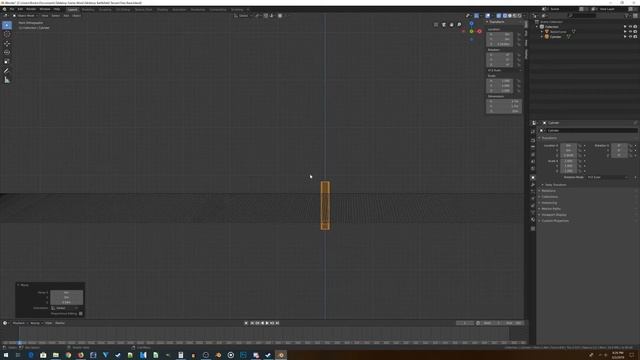The image size is (640, 360).
Task: Select the Scale tool
Action: pos(7,61)
